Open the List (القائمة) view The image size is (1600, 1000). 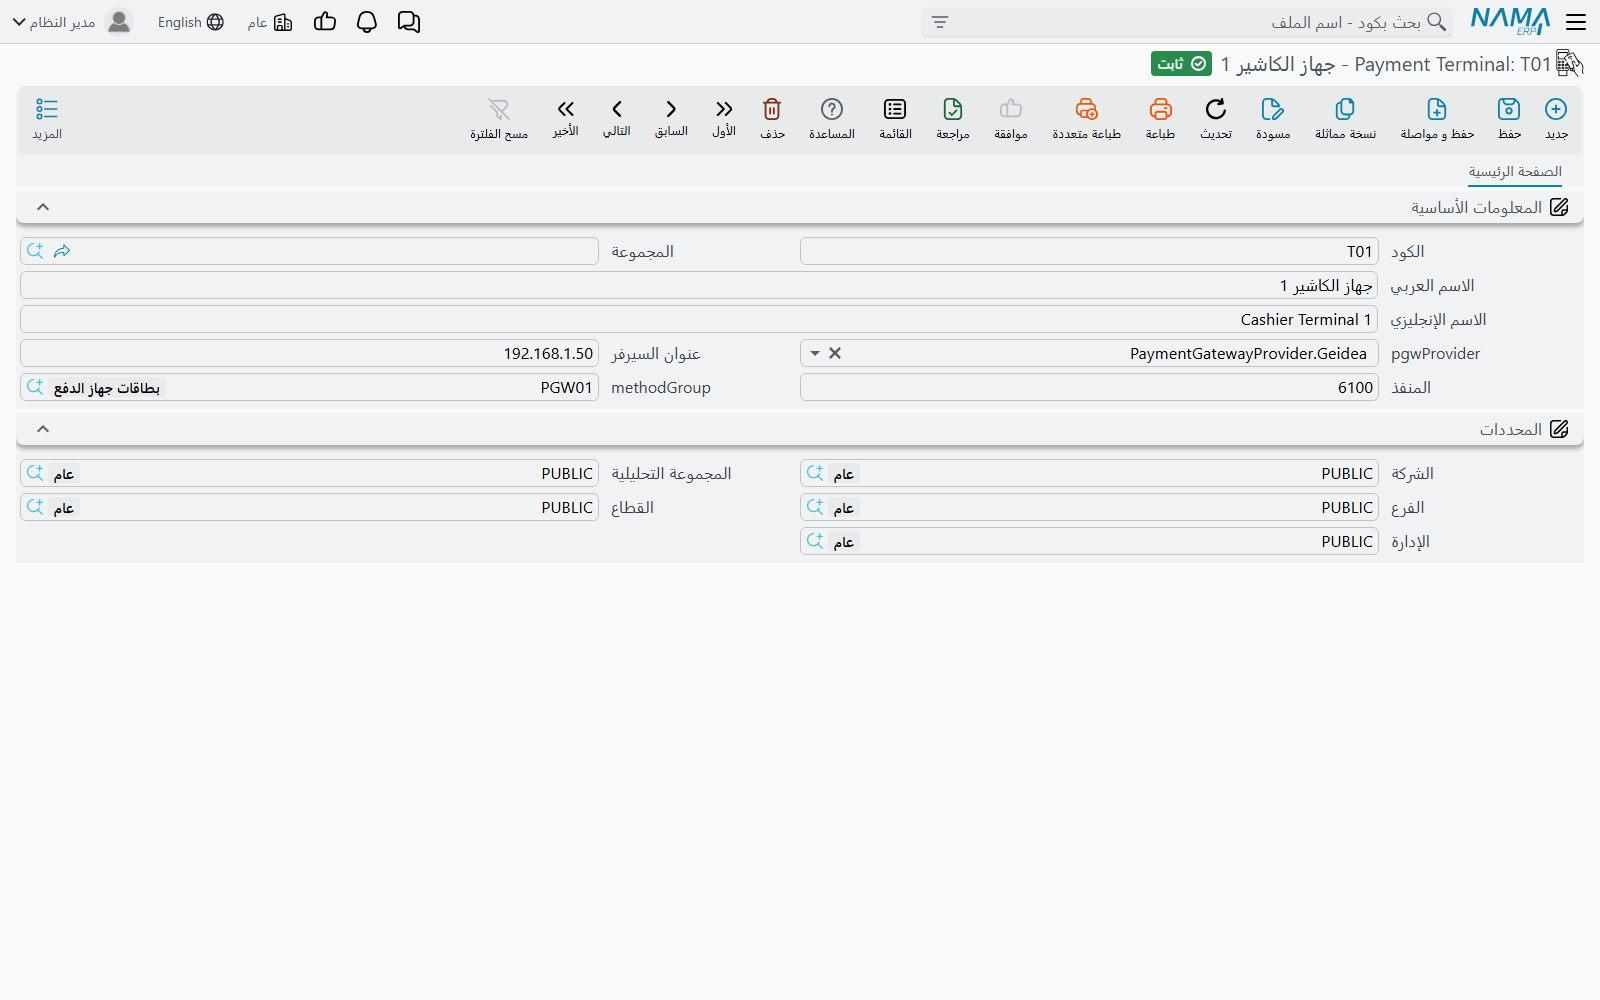coord(895,118)
